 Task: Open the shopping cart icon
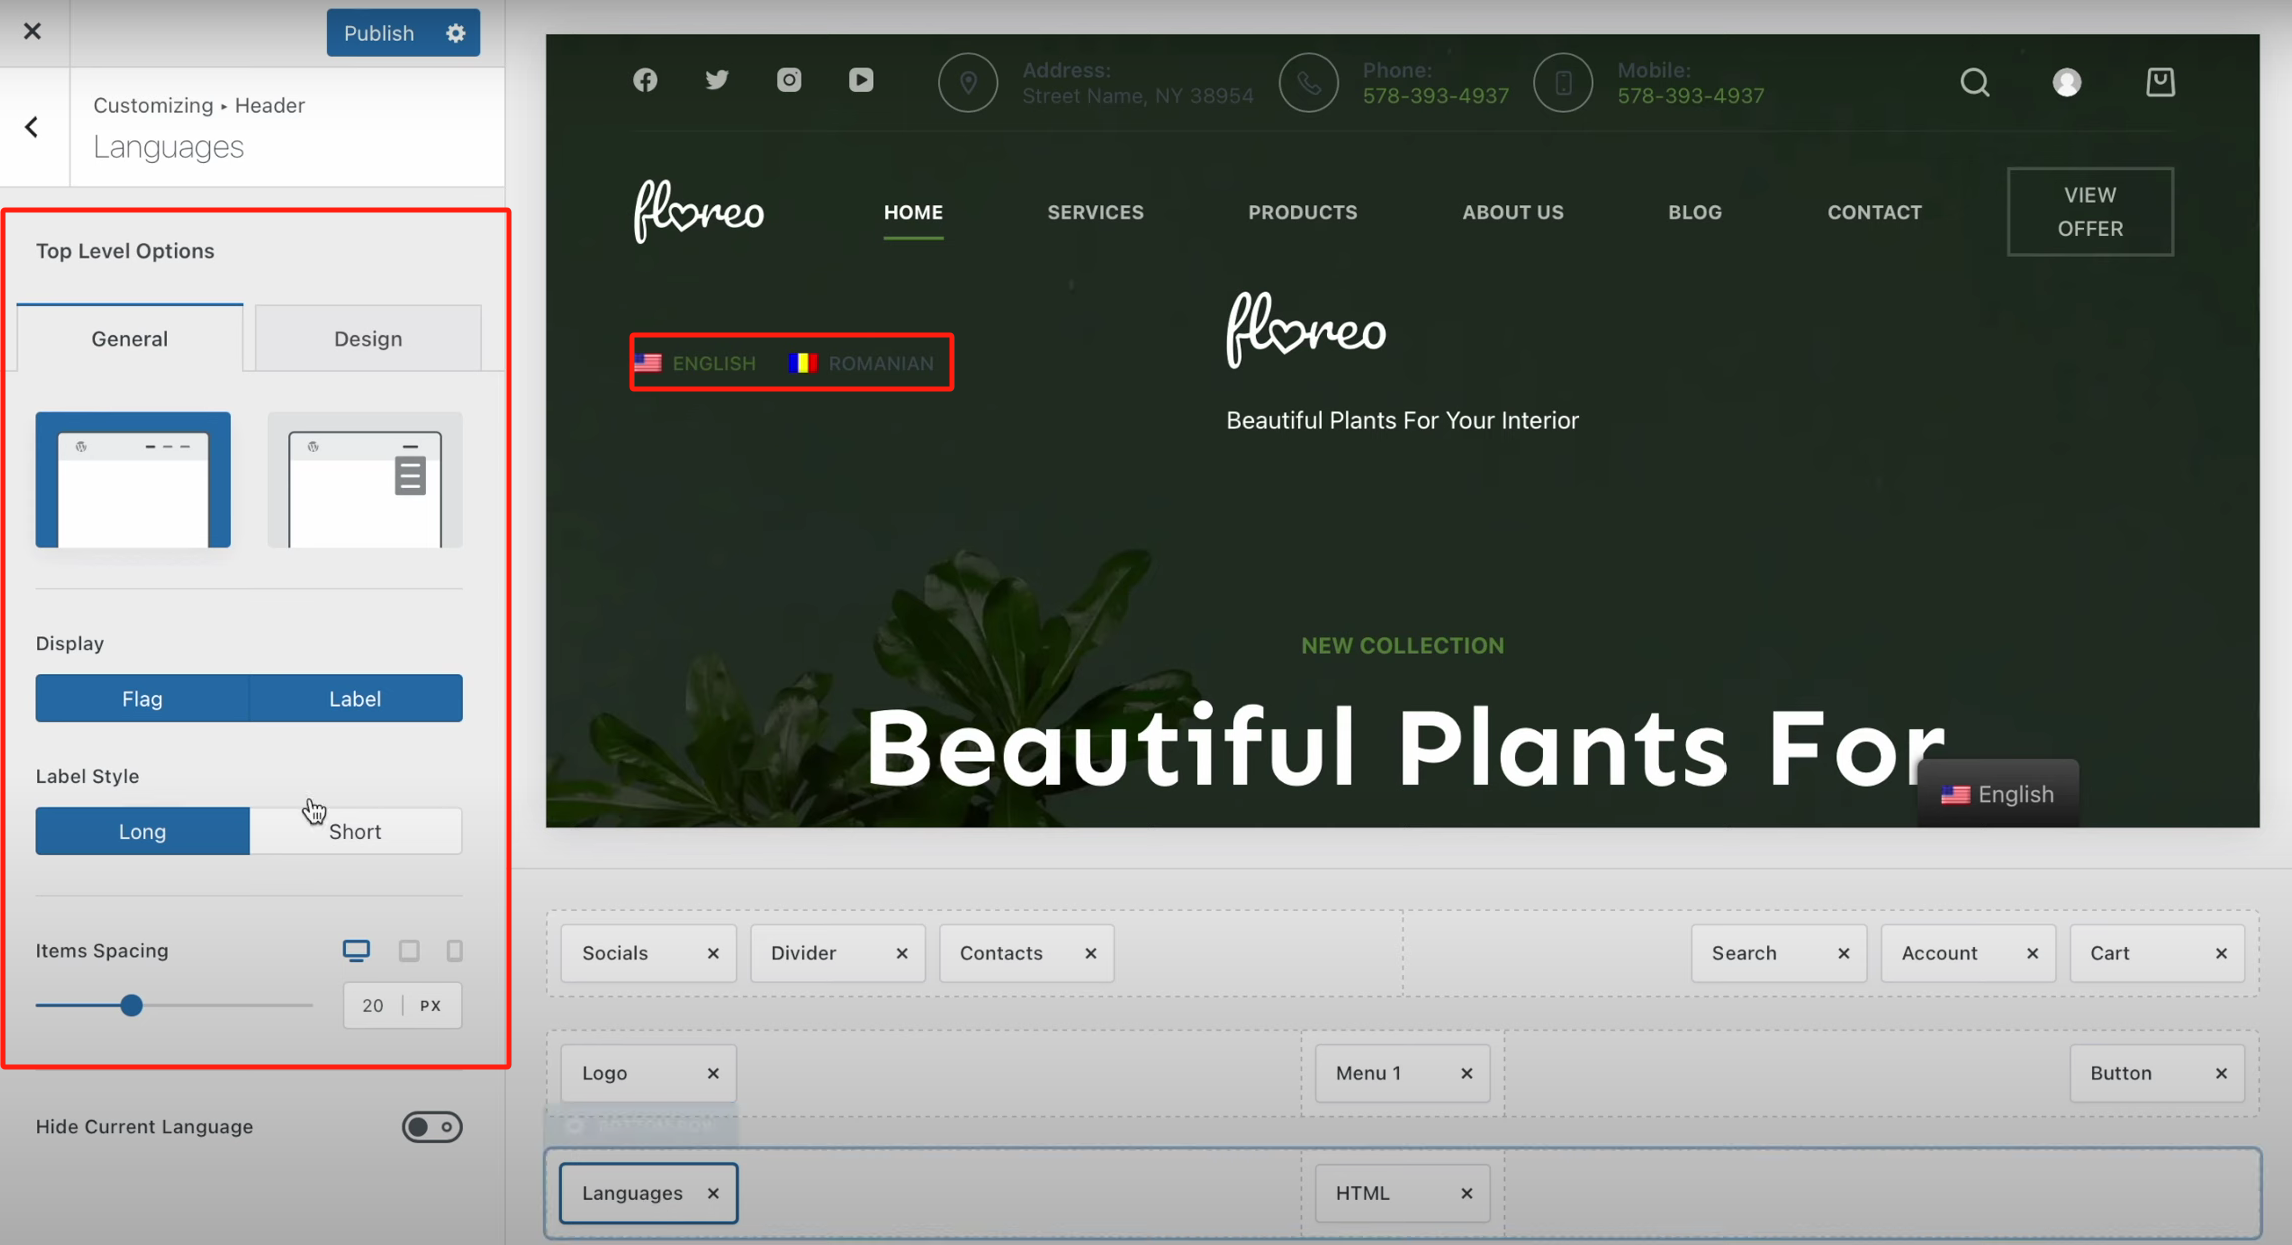(2160, 82)
